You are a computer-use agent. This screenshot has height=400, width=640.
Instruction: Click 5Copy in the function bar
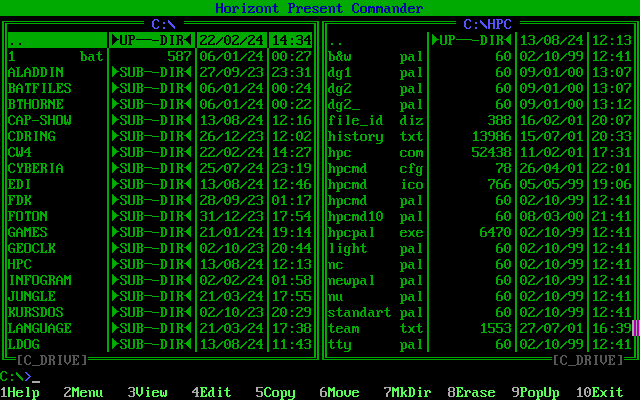275,393
